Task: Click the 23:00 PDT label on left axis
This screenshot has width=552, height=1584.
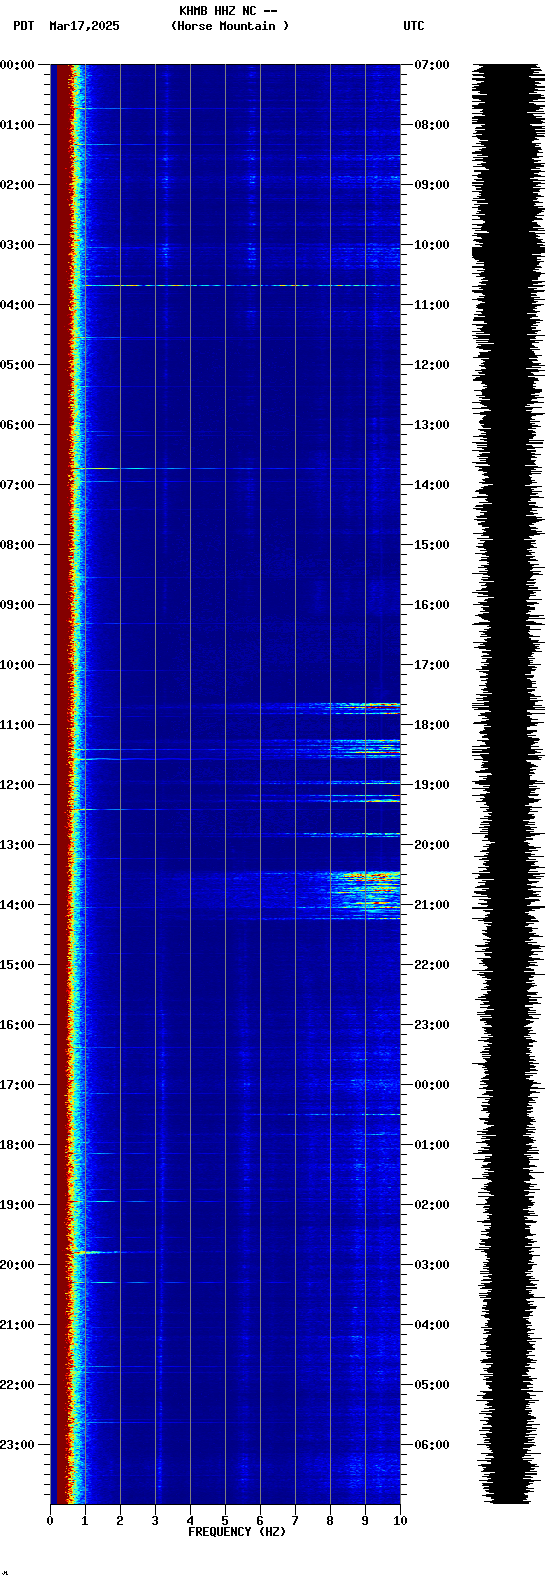Action: (x=18, y=1445)
